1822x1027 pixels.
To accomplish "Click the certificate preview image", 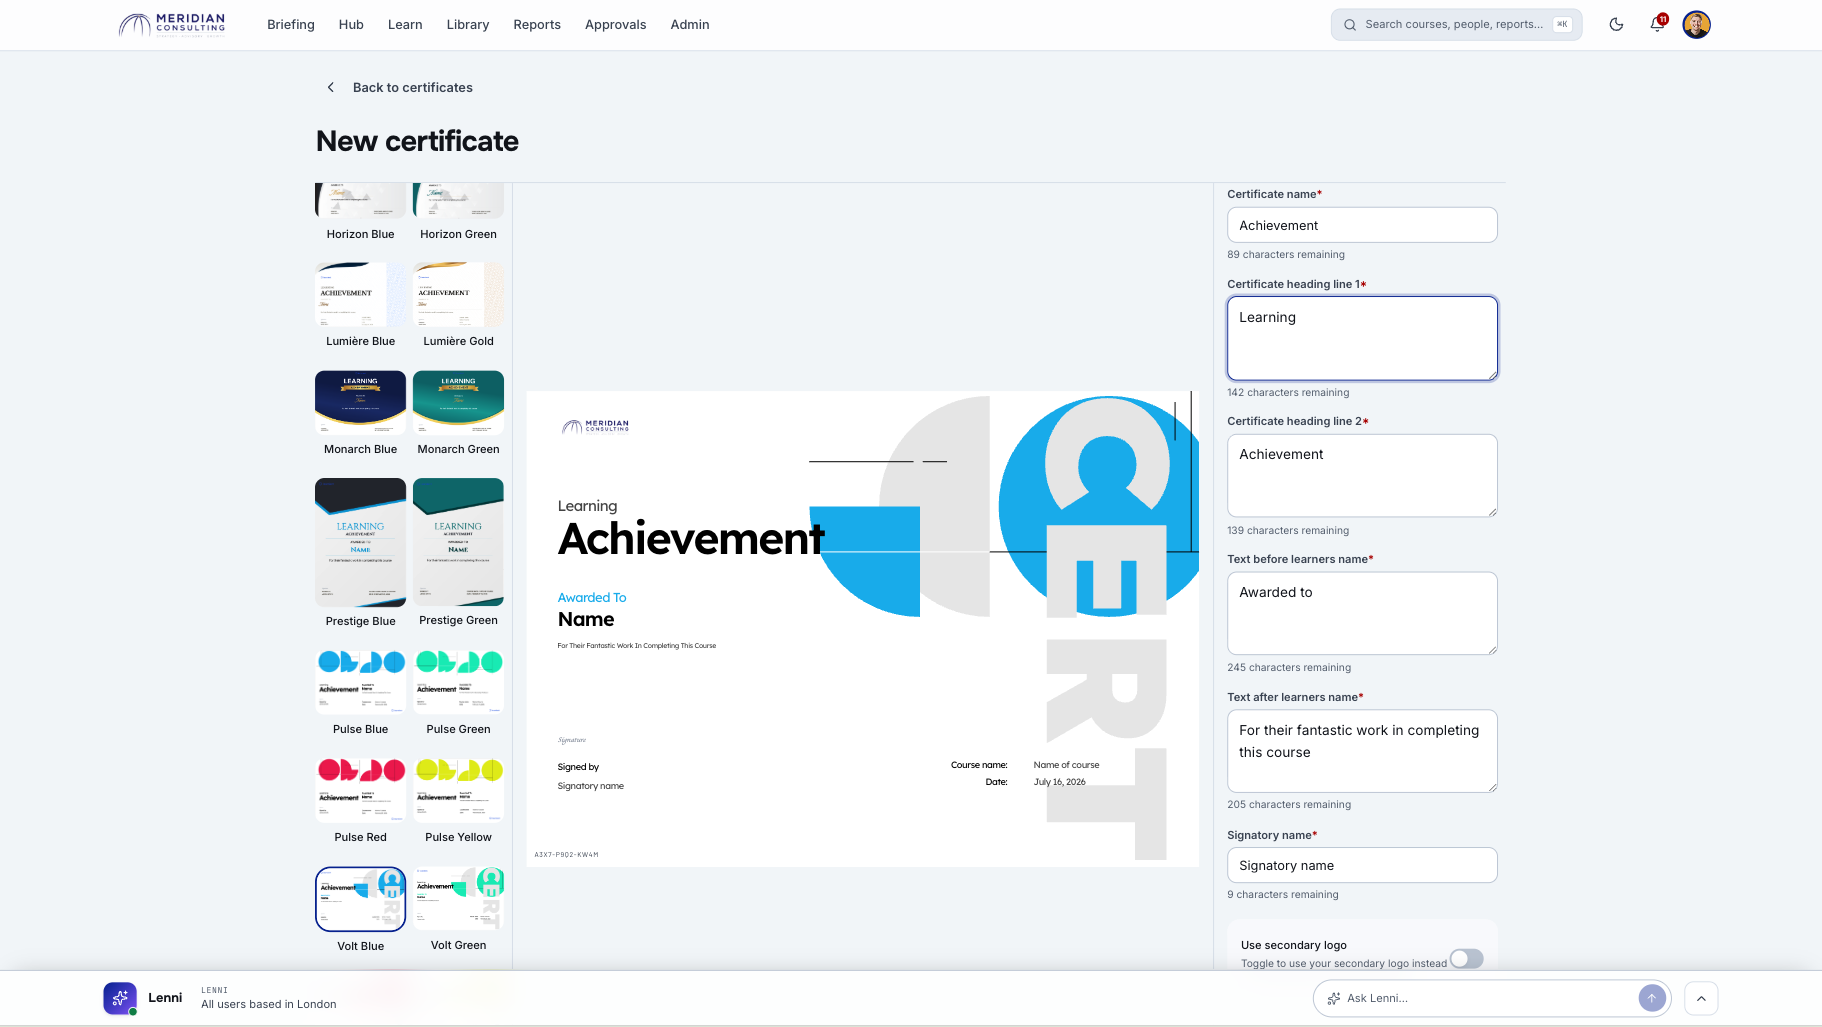I will click(x=863, y=629).
